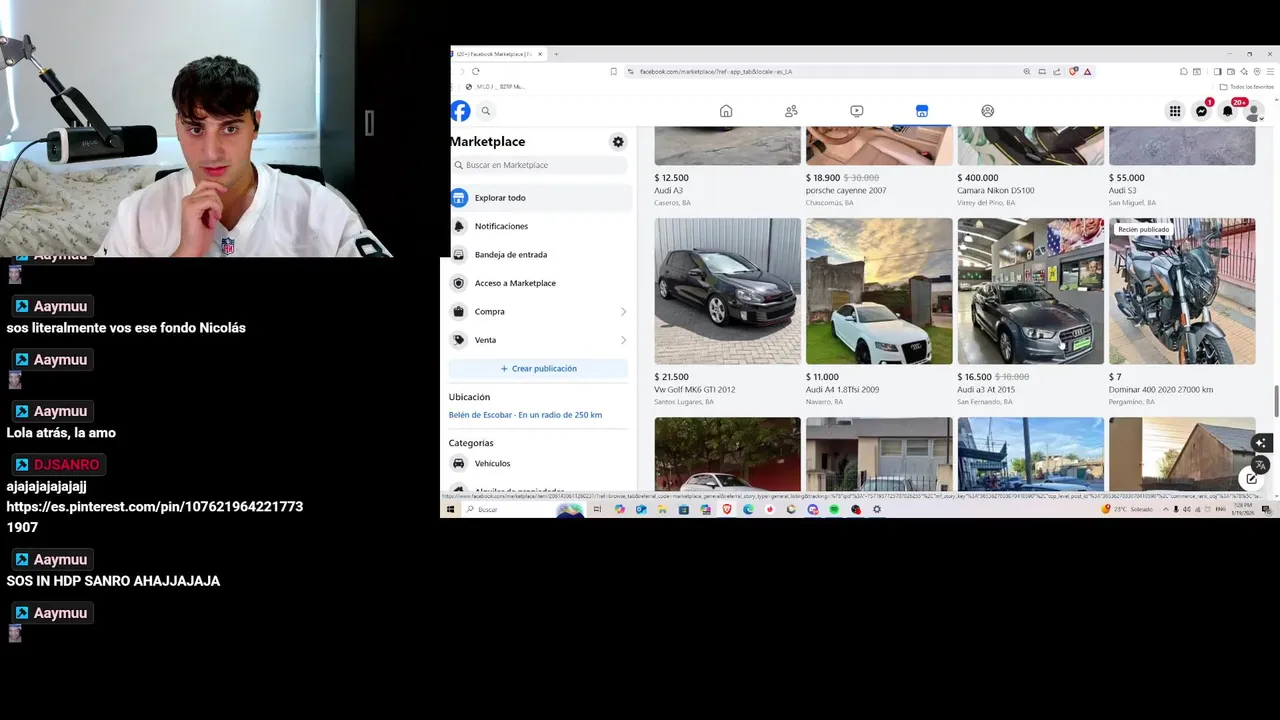Click the floating sparkle AI button
This screenshot has height=720, width=1280.
[1260, 443]
